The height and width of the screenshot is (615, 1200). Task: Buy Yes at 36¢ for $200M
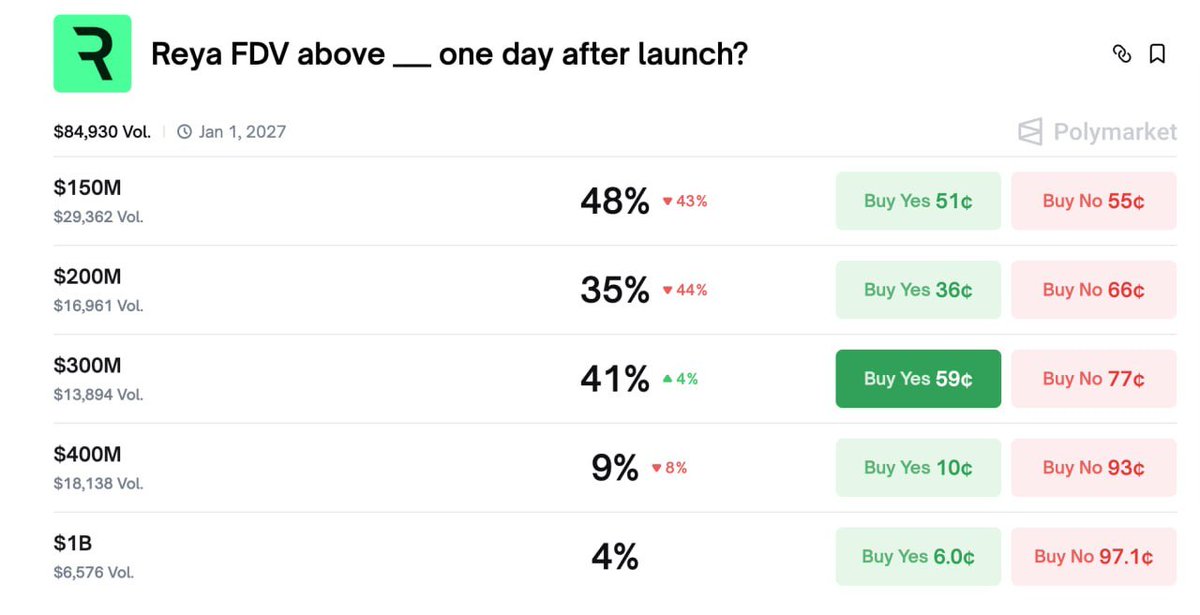pos(917,290)
